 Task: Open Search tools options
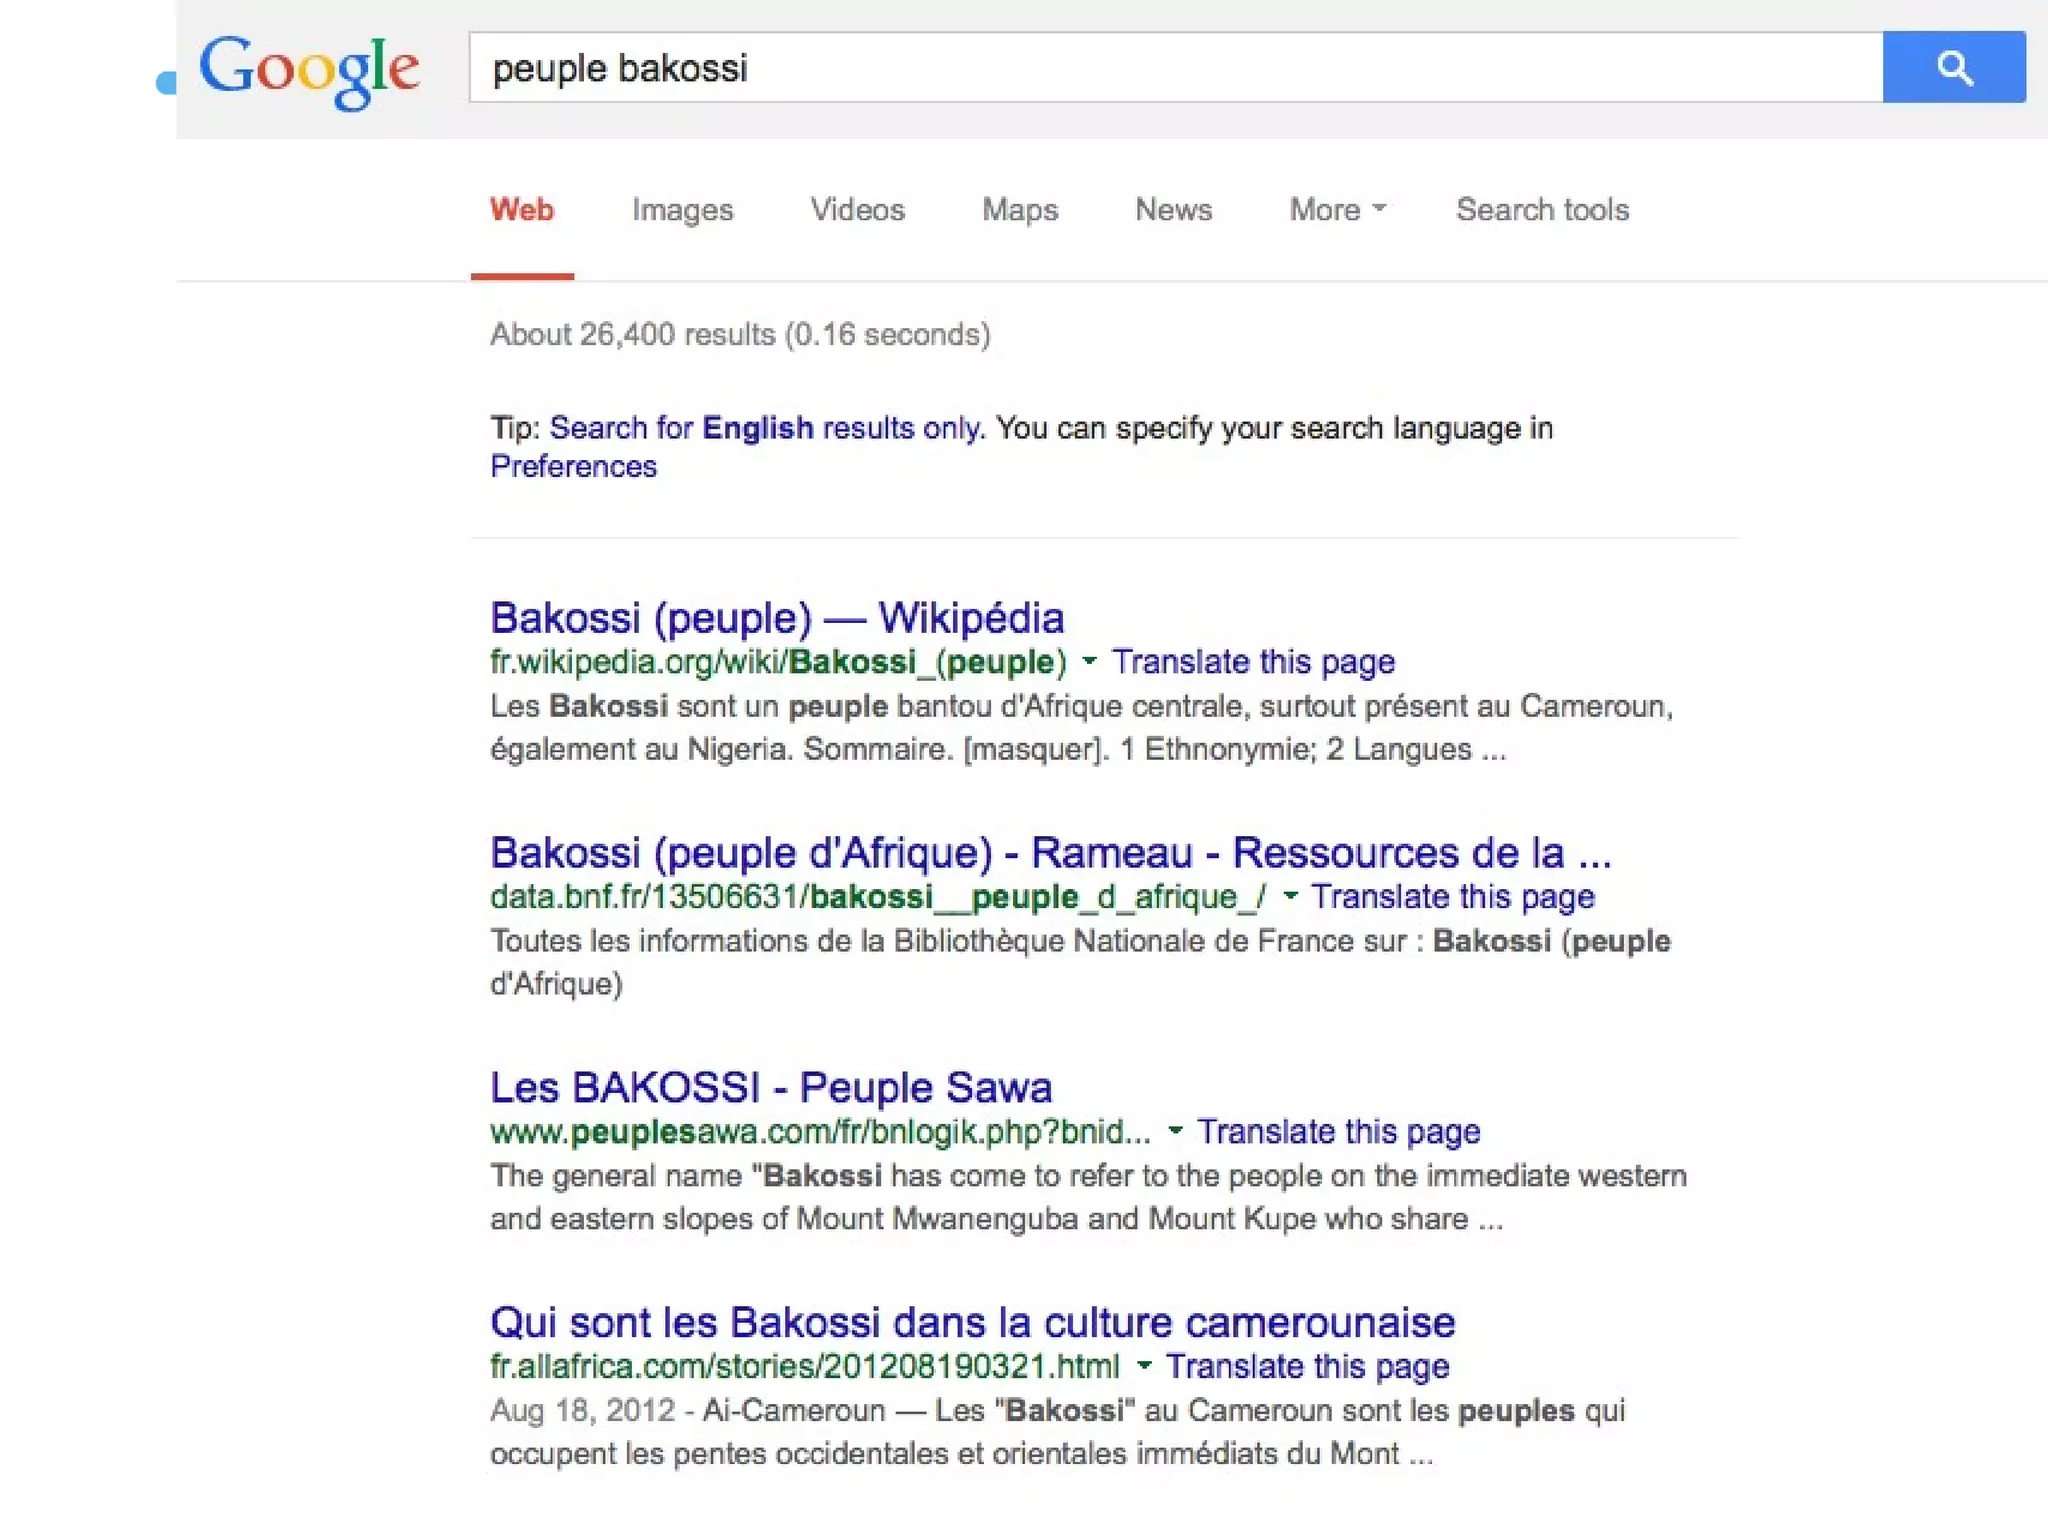click(1542, 209)
